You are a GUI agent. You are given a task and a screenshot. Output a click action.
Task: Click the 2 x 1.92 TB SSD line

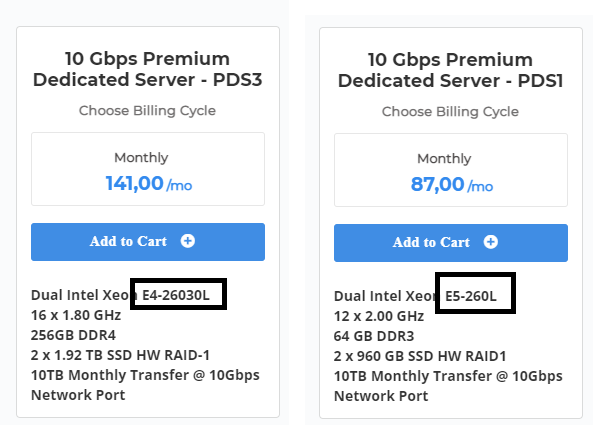(x=120, y=355)
